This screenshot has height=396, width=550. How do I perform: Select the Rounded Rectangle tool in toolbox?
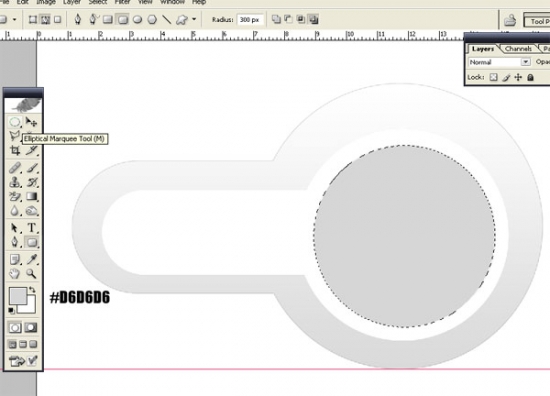coord(31,242)
